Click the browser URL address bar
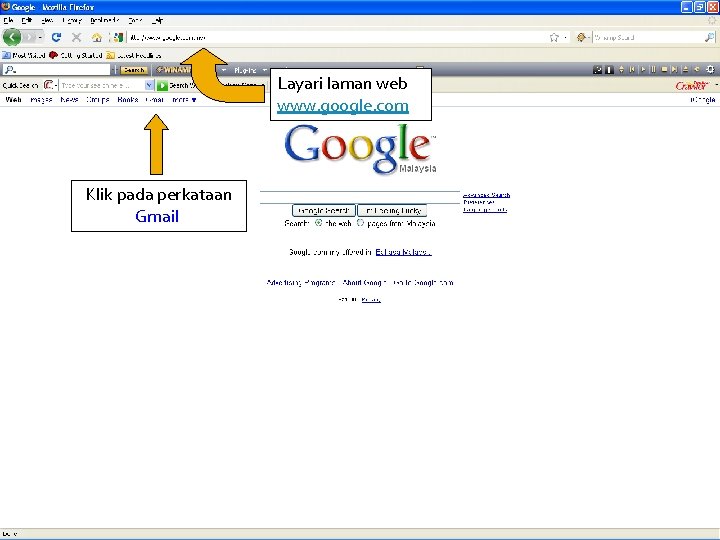The width and height of the screenshot is (720, 540). [338, 37]
